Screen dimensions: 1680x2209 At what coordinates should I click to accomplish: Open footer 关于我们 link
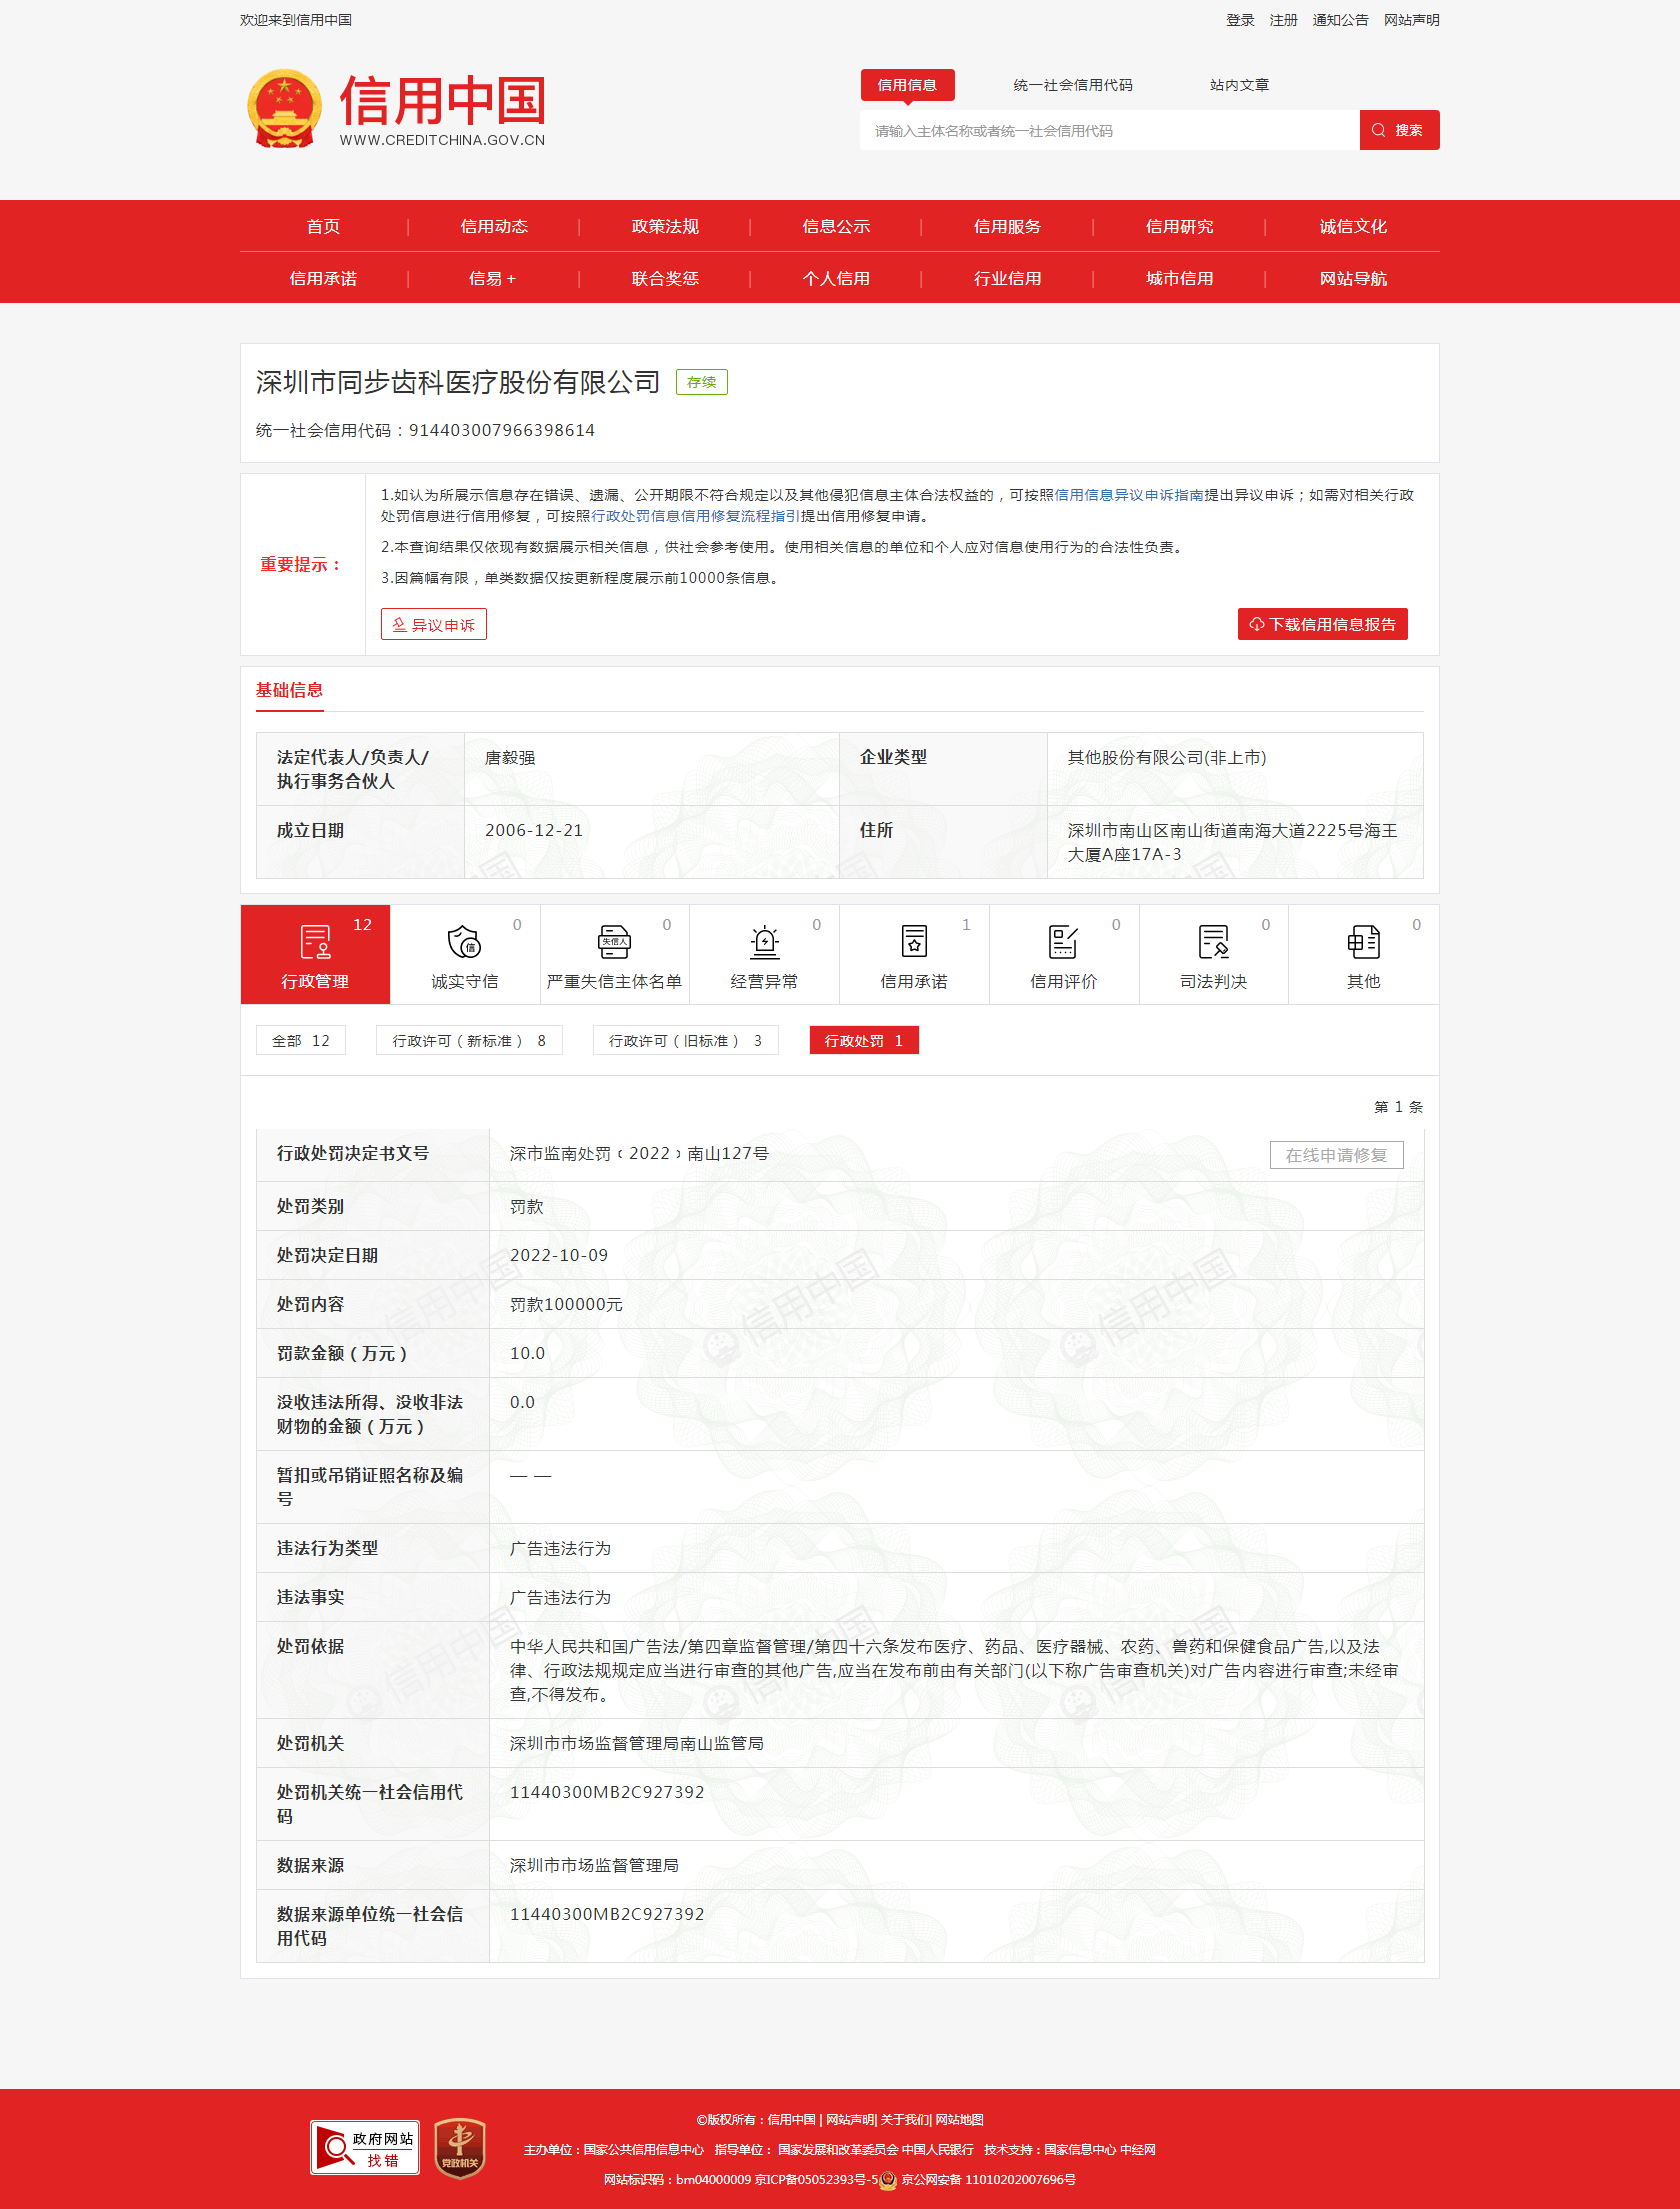[x=904, y=2119]
